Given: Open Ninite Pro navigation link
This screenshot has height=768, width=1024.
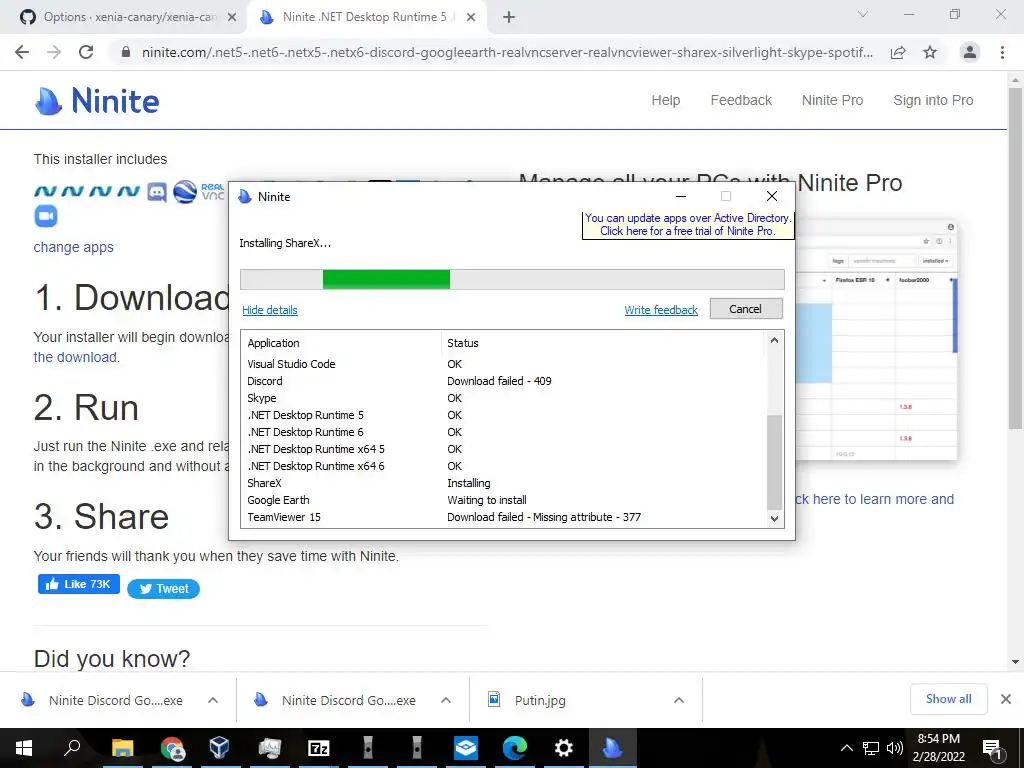Looking at the screenshot, I should click(x=832, y=100).
